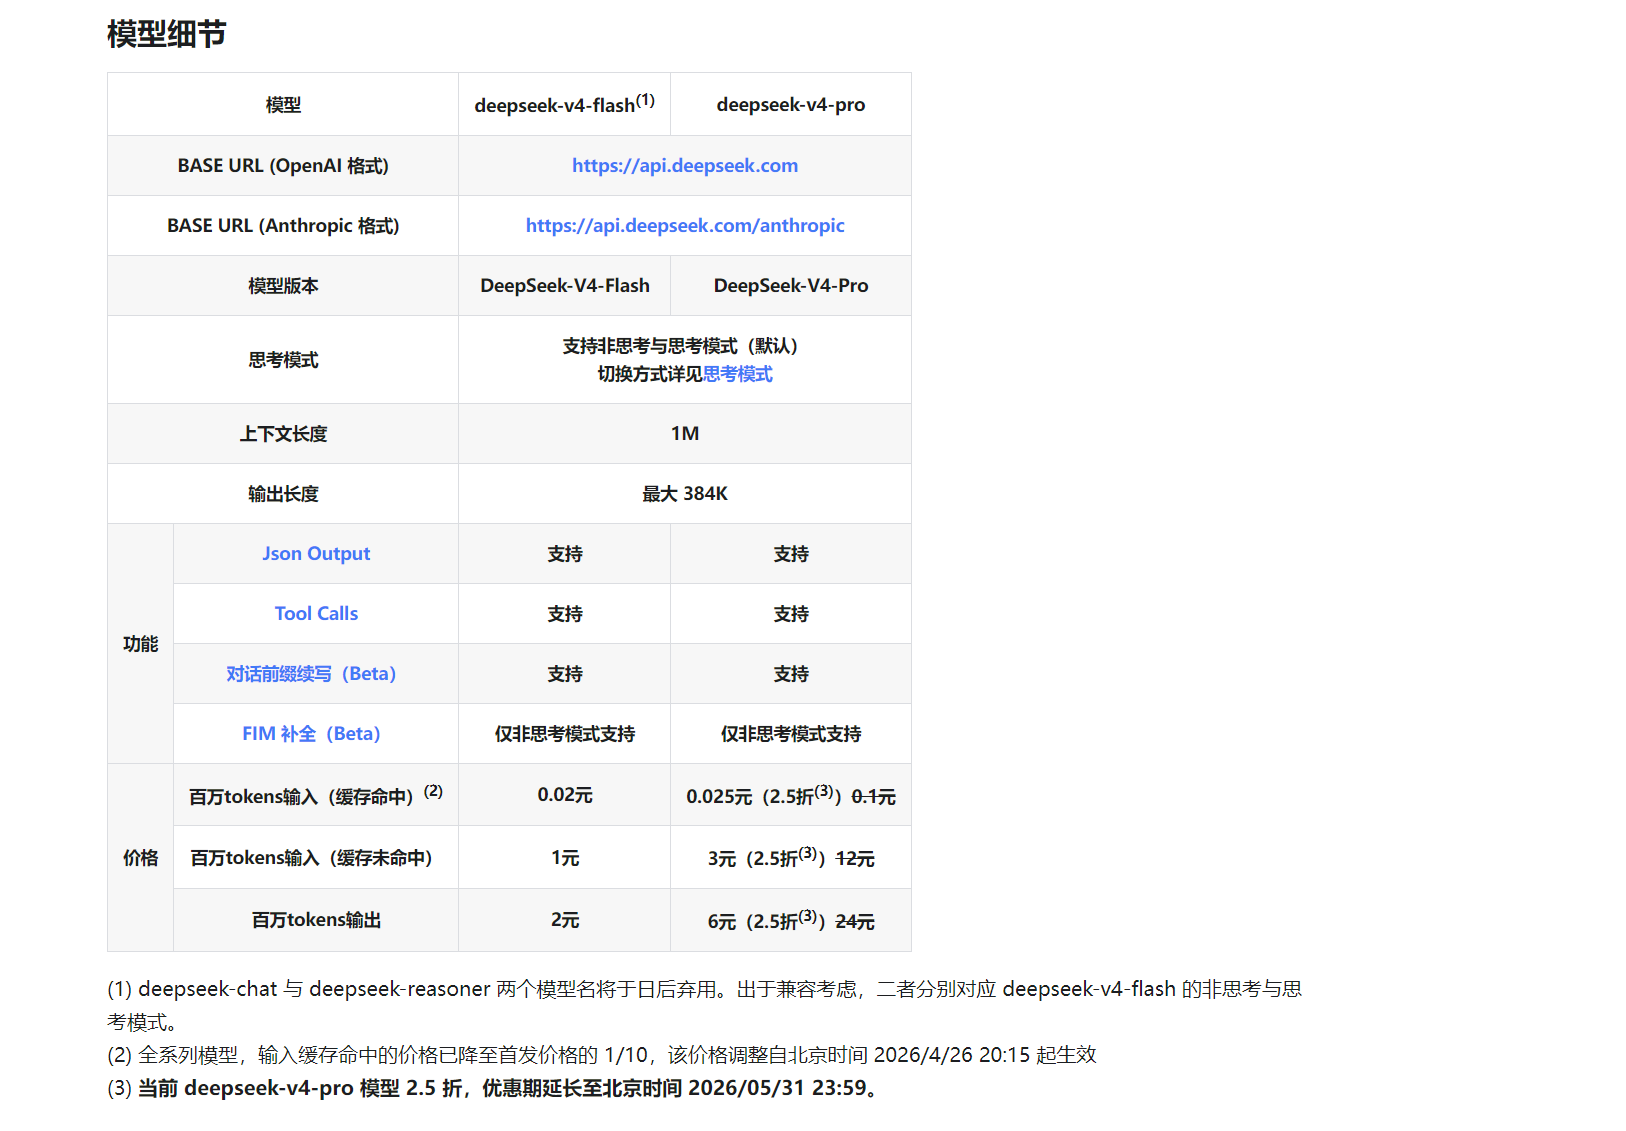The width and height of the screenshot is (1626, 1131).
Task: Open the Json Output link
Action: (316, 554)
